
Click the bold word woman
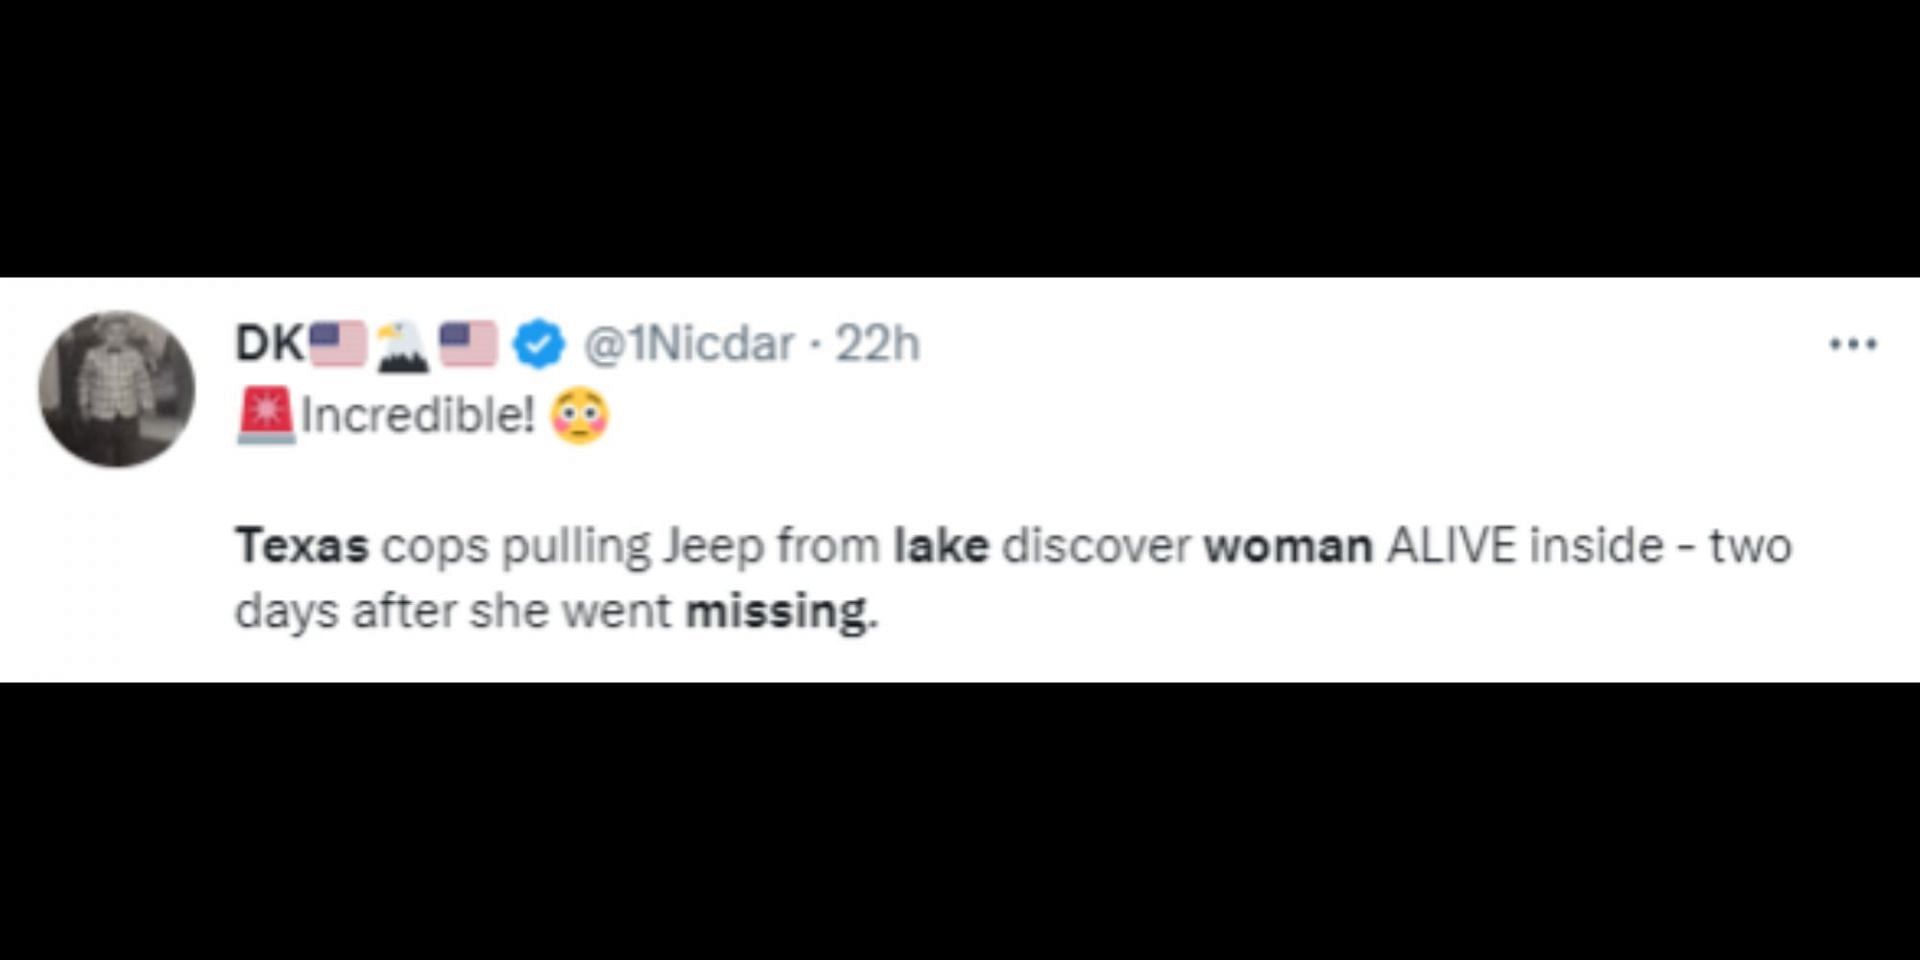(1288, 546)
